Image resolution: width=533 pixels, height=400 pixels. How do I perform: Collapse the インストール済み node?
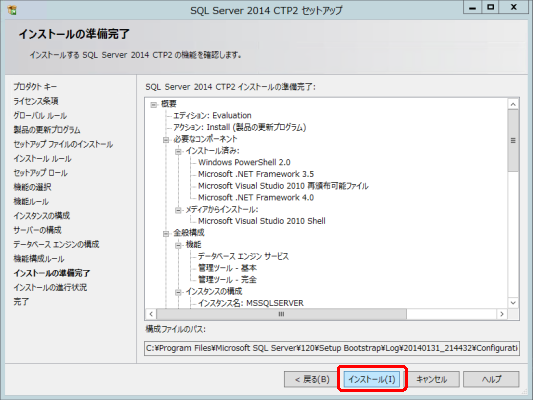click(178, 152)
